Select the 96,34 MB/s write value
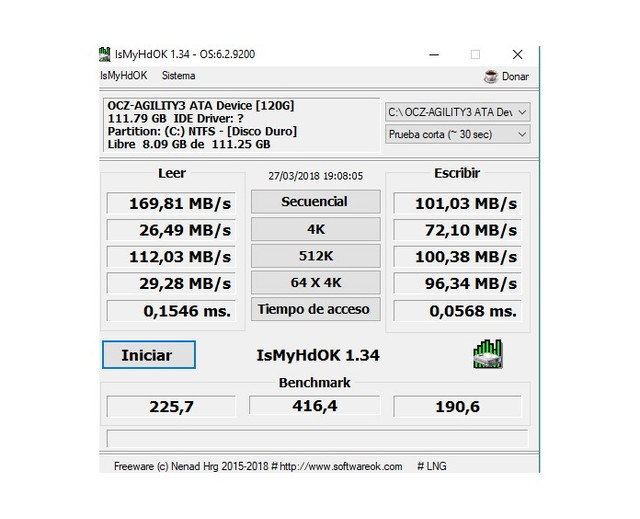Screen dimensions: 640x519 coord(458,283)
